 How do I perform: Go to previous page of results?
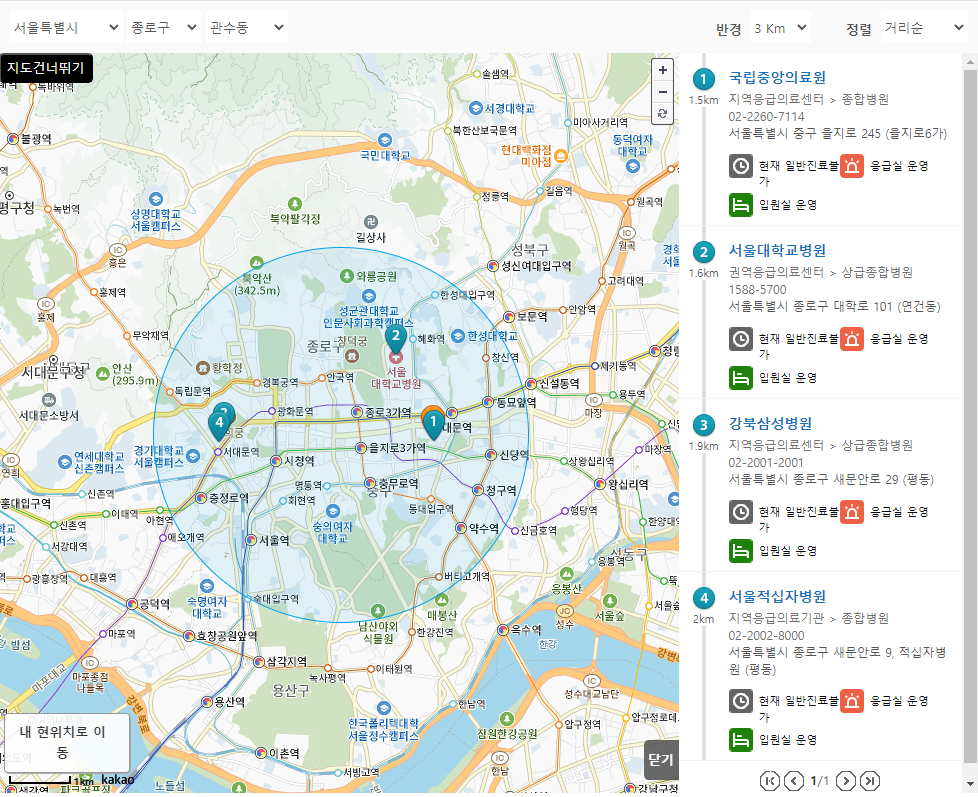point(793,780)
